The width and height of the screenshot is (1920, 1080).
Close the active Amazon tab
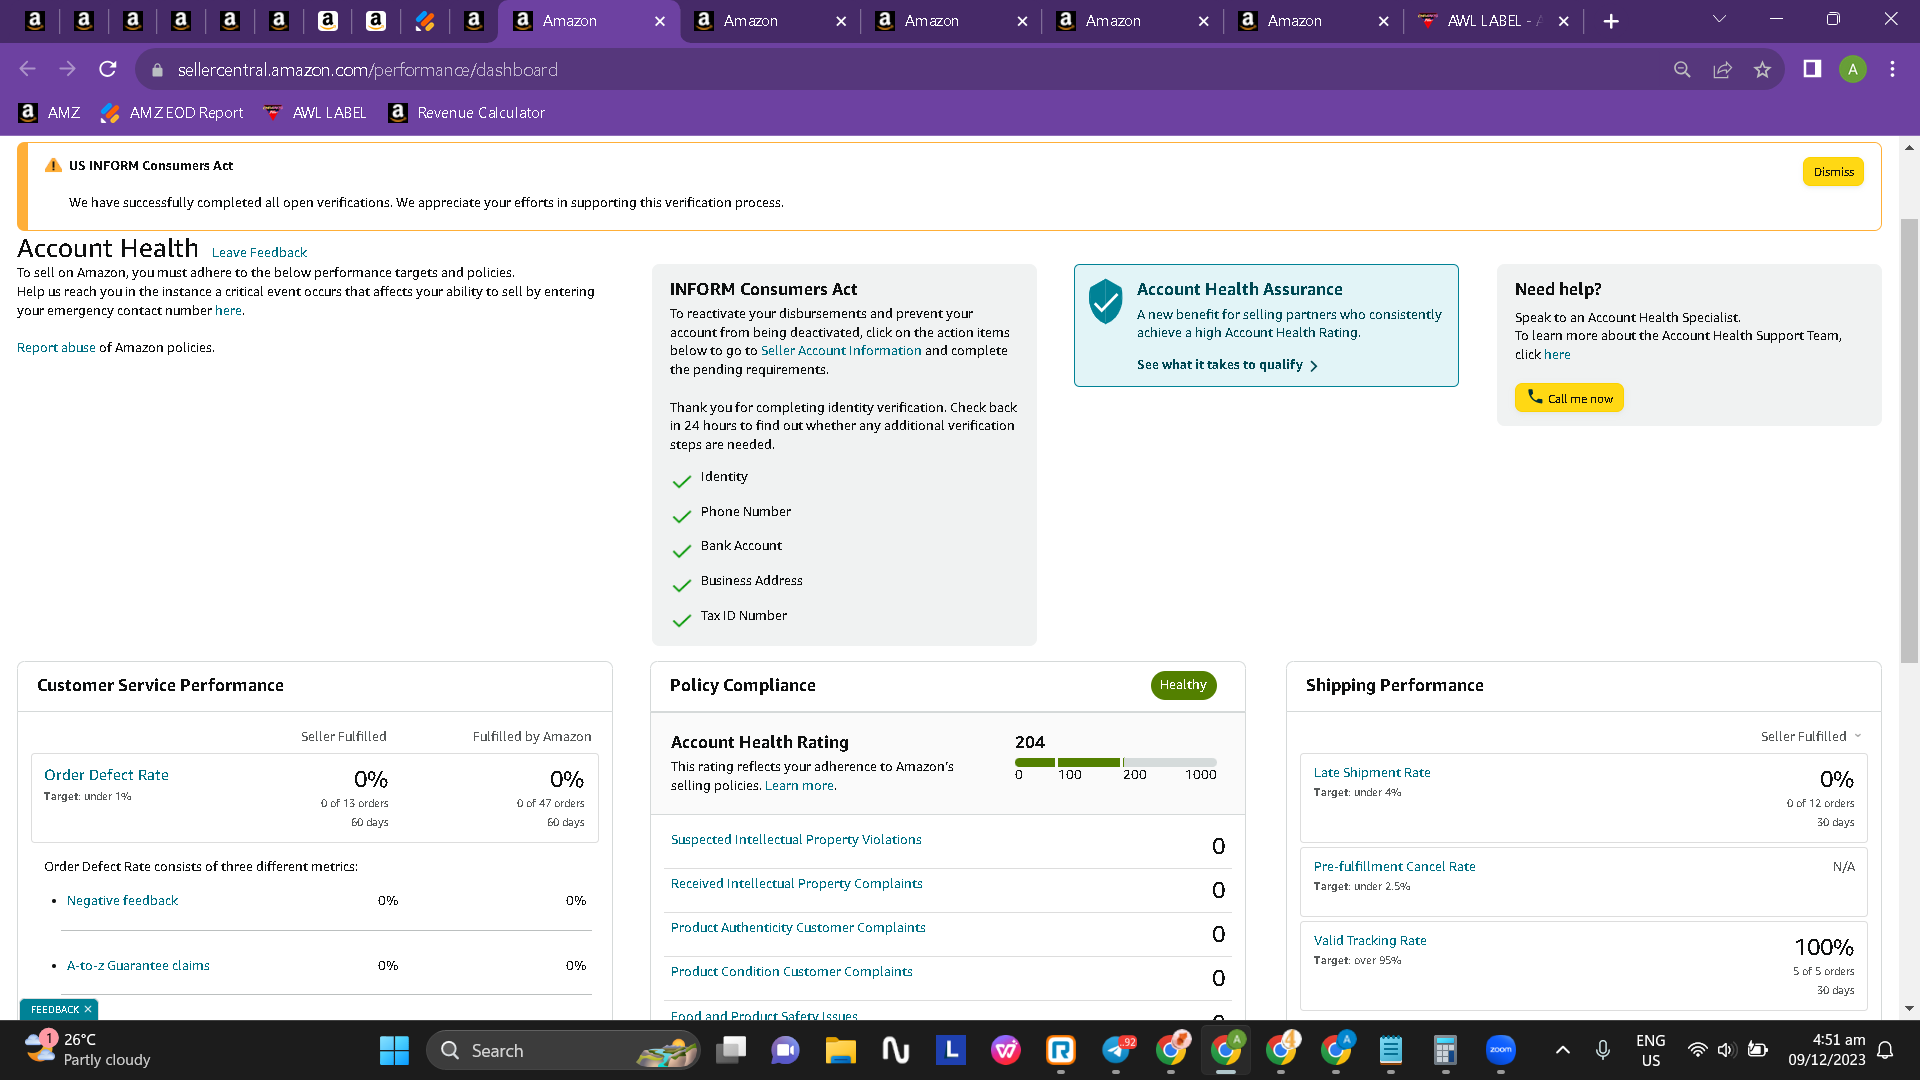click(660, 21)
